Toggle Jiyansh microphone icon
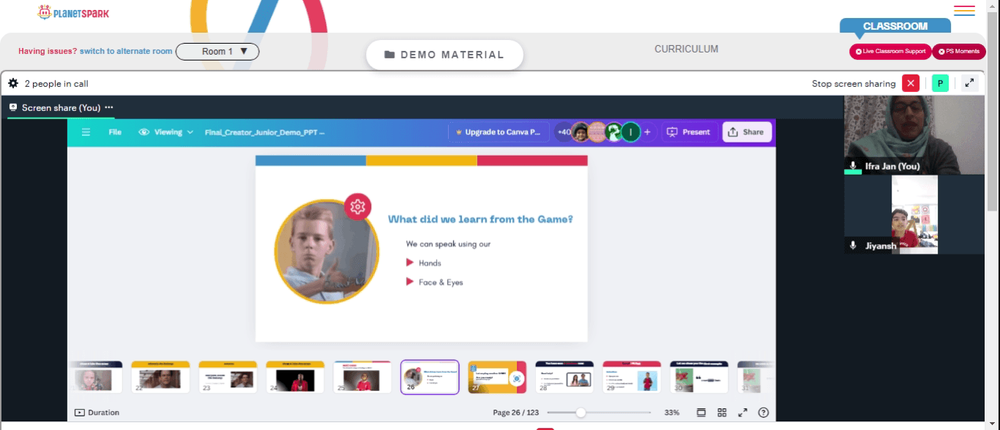Screen dimensions: 1000x430 point(853,246)
